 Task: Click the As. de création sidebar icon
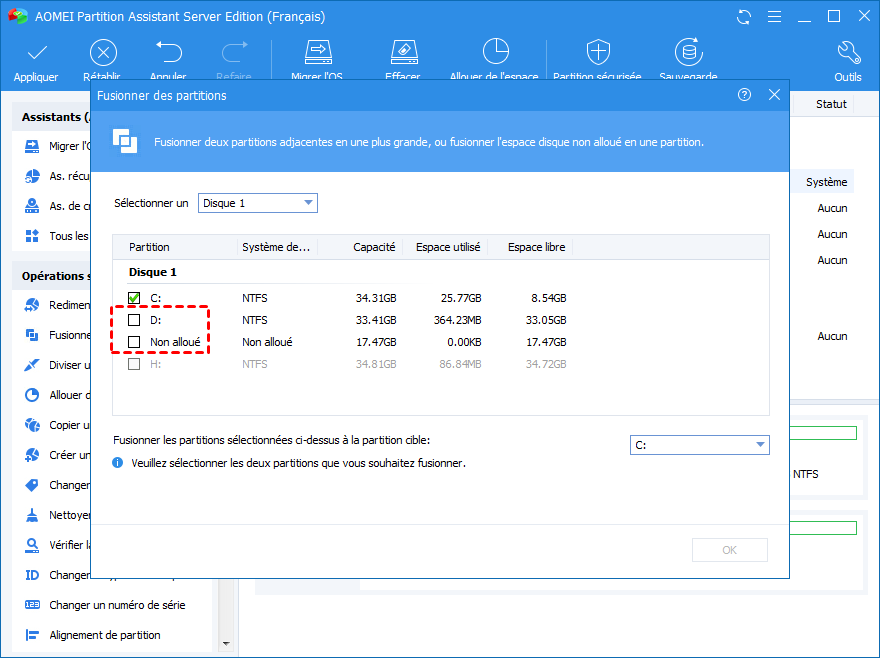(x=32, y=206)
